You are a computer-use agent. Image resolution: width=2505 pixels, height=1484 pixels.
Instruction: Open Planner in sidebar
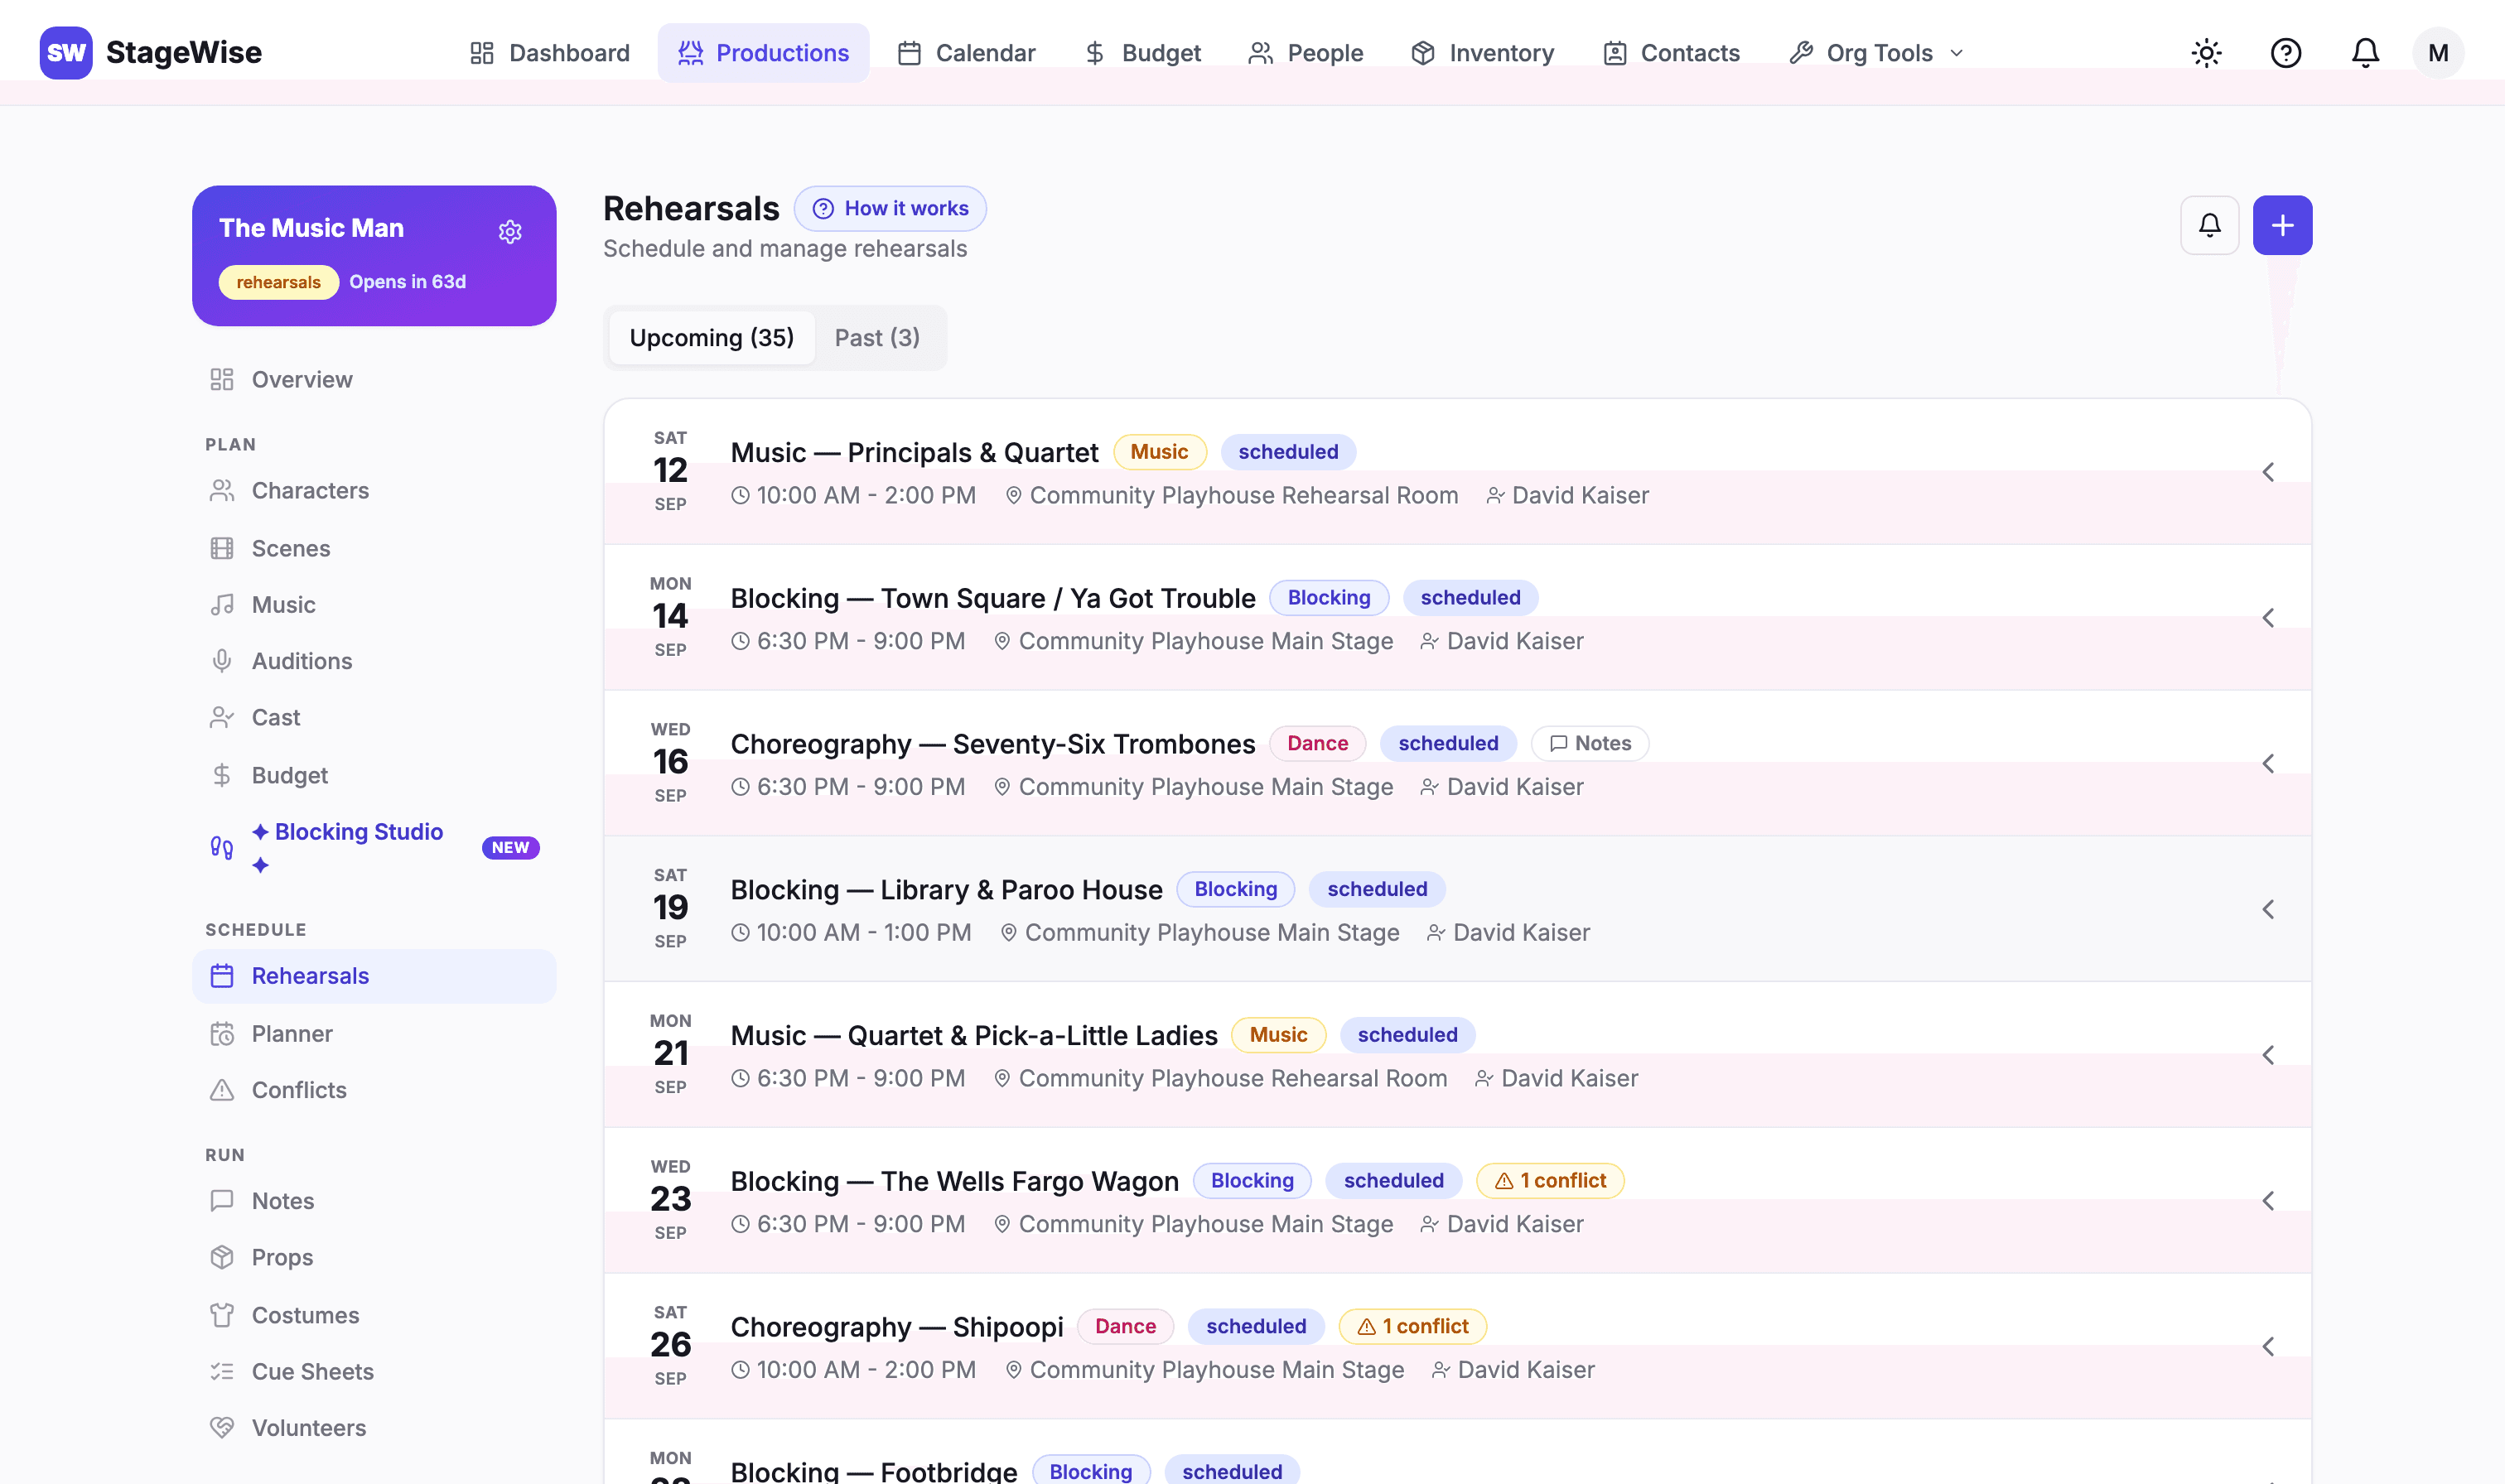pos(374,1034)
